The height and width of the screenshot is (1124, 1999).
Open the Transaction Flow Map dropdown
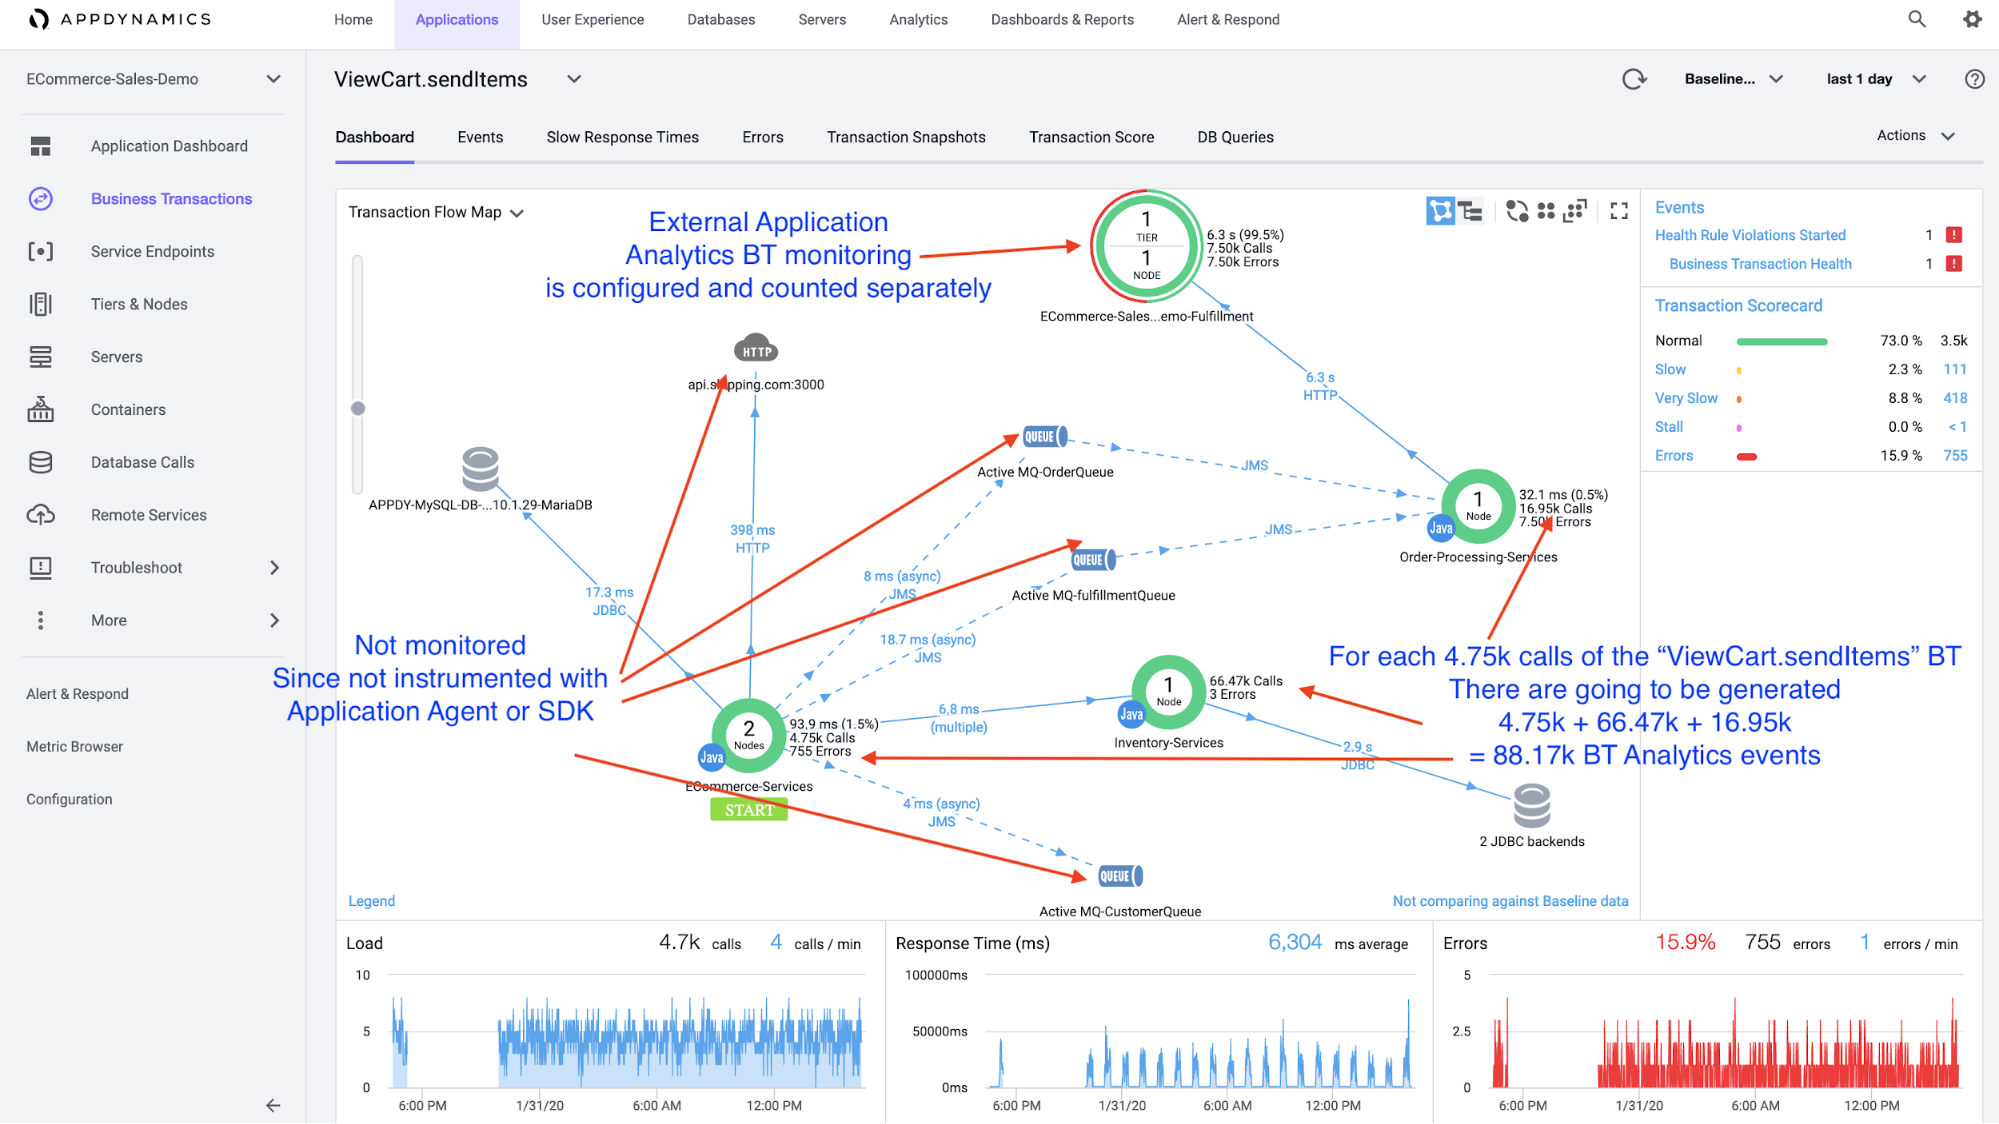tap(436, 212)
